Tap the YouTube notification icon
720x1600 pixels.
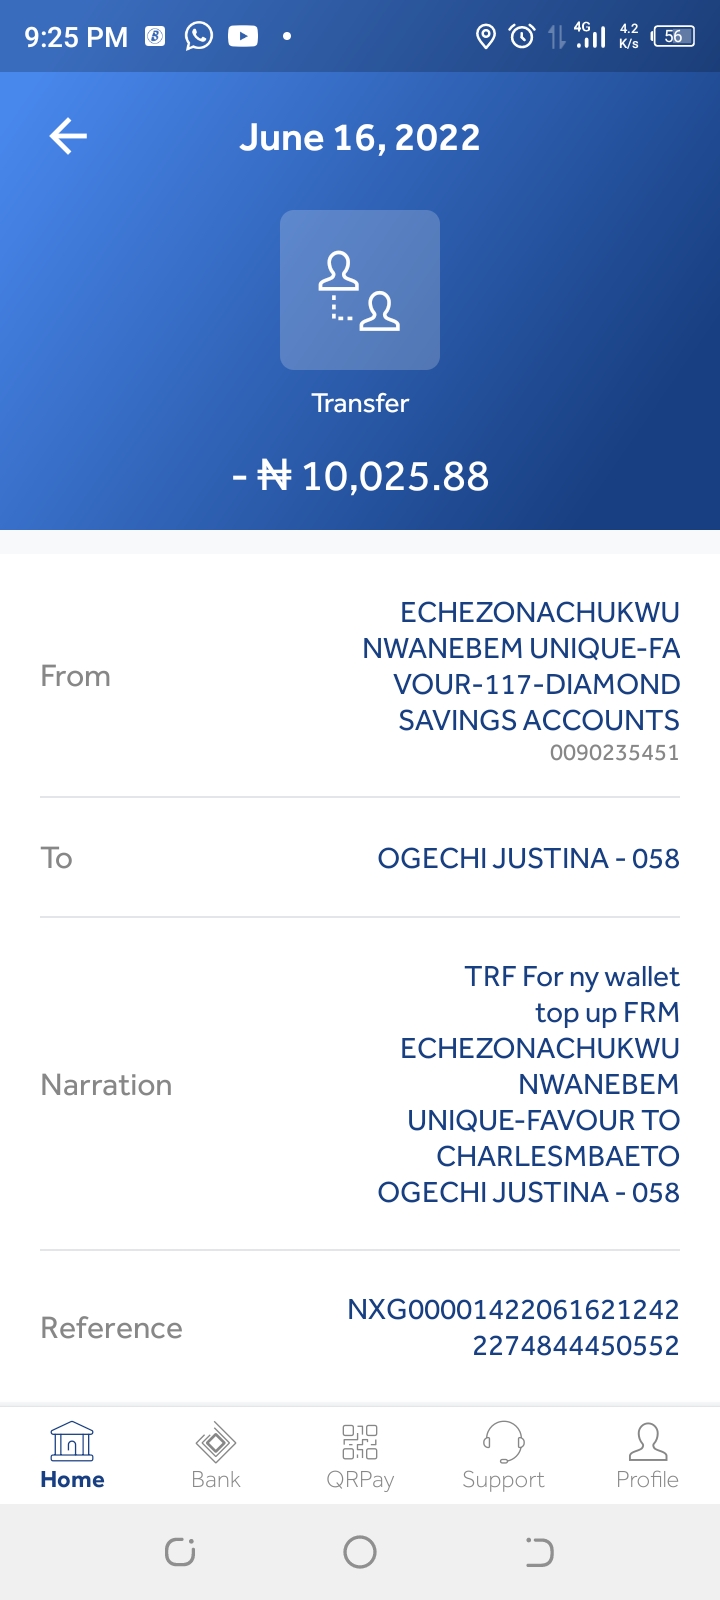[243, 37]
